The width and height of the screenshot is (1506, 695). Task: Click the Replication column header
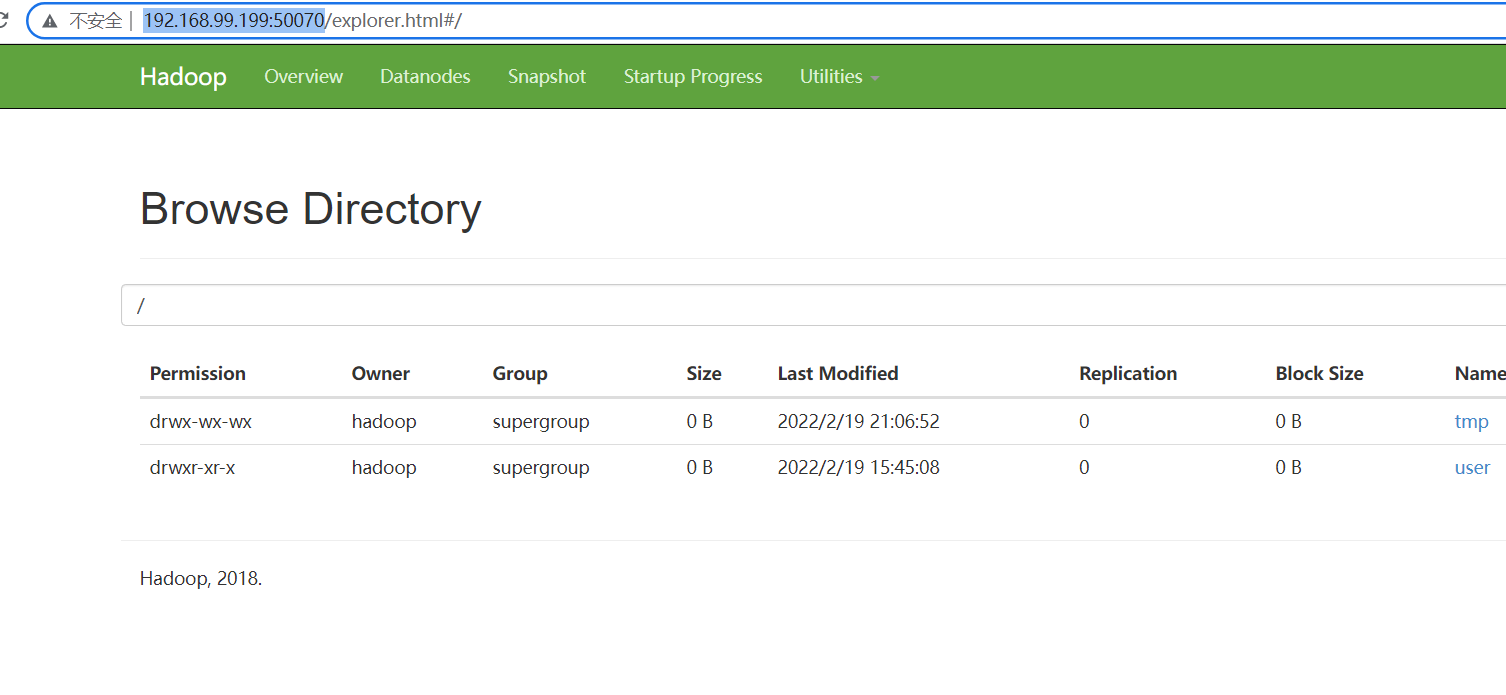1128,374
